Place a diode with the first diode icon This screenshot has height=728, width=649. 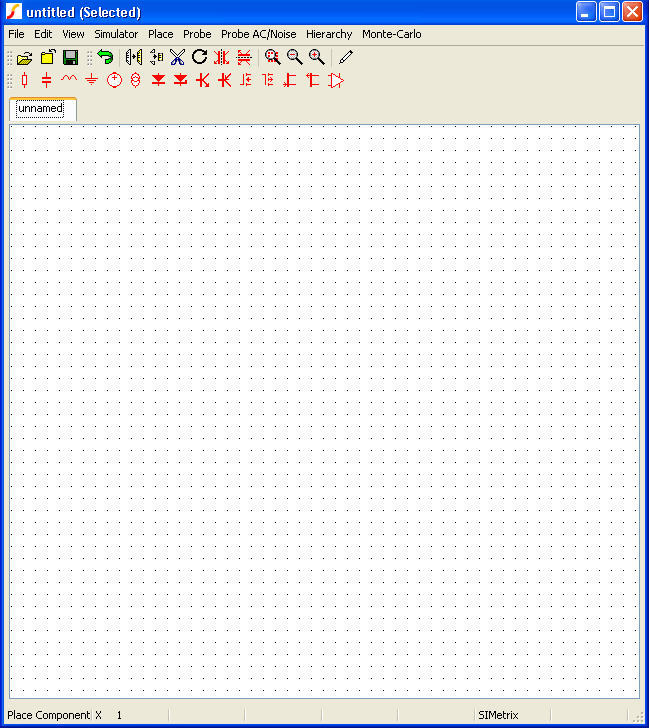point(158,80)
